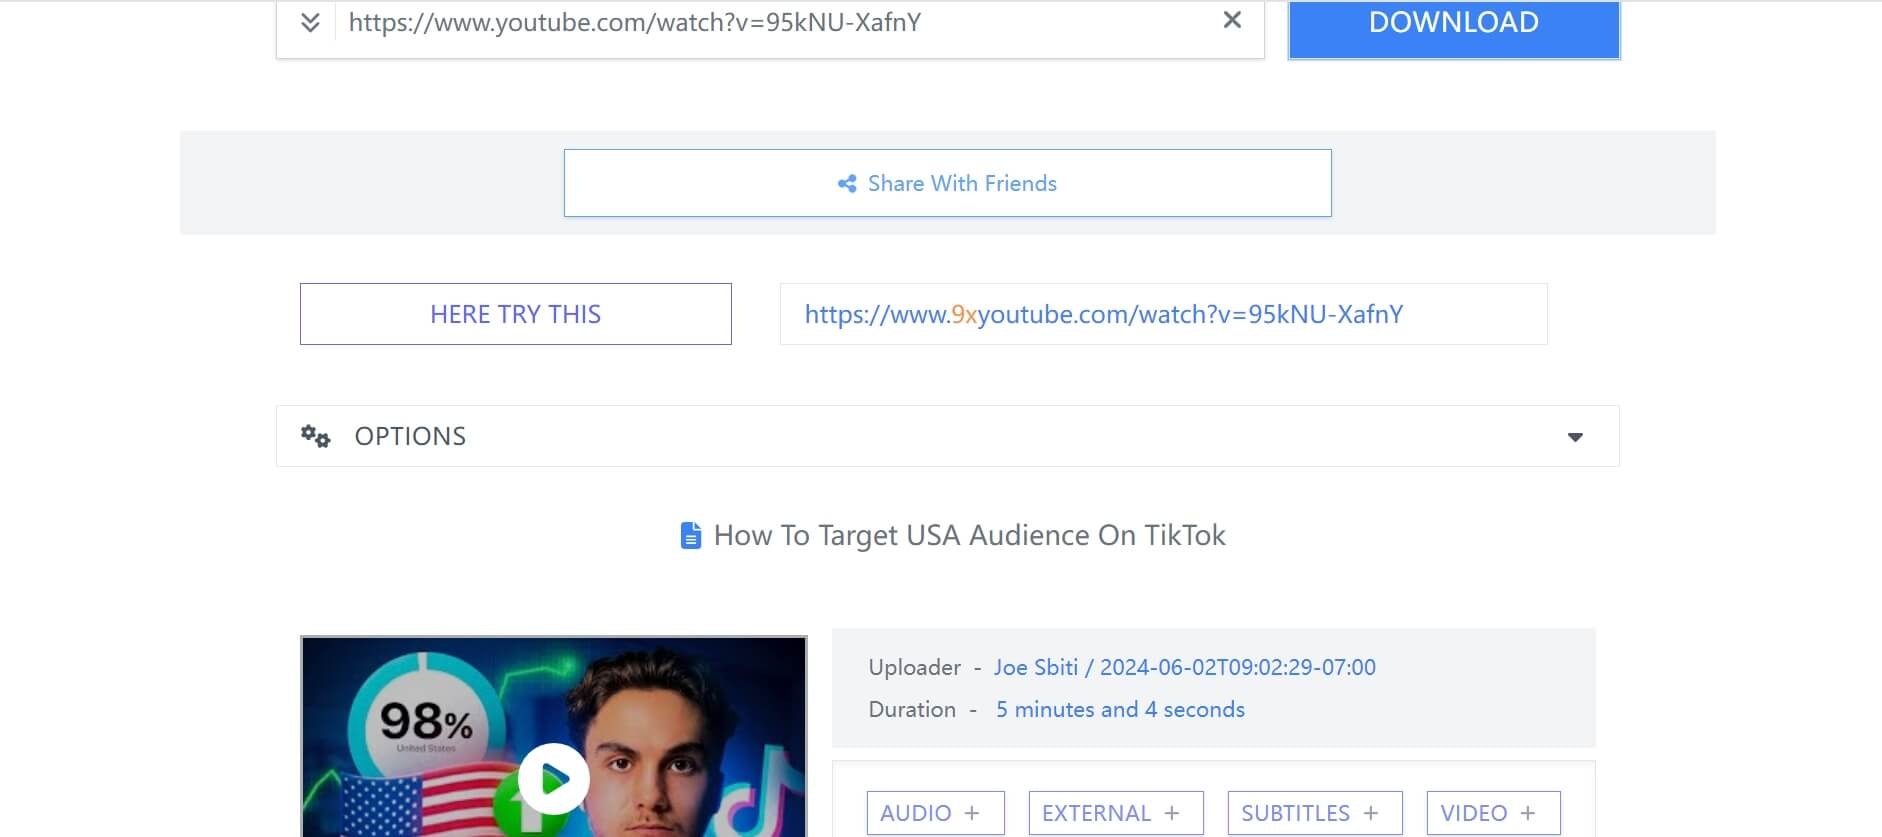1882x837 pixels.
Task: Click the blue DOWNLOAD button
Action: click(1453, 29)
